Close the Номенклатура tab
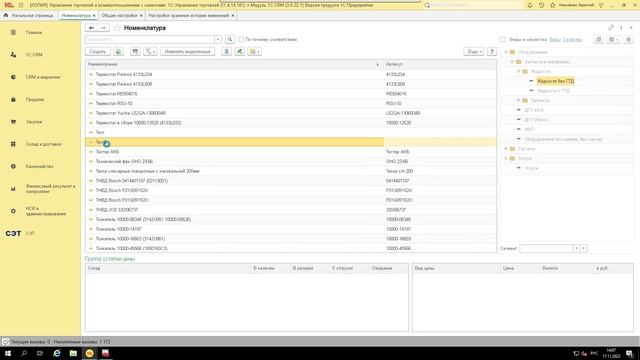The width and height of the screenshot is (640, 360). (x=94, y=16)
